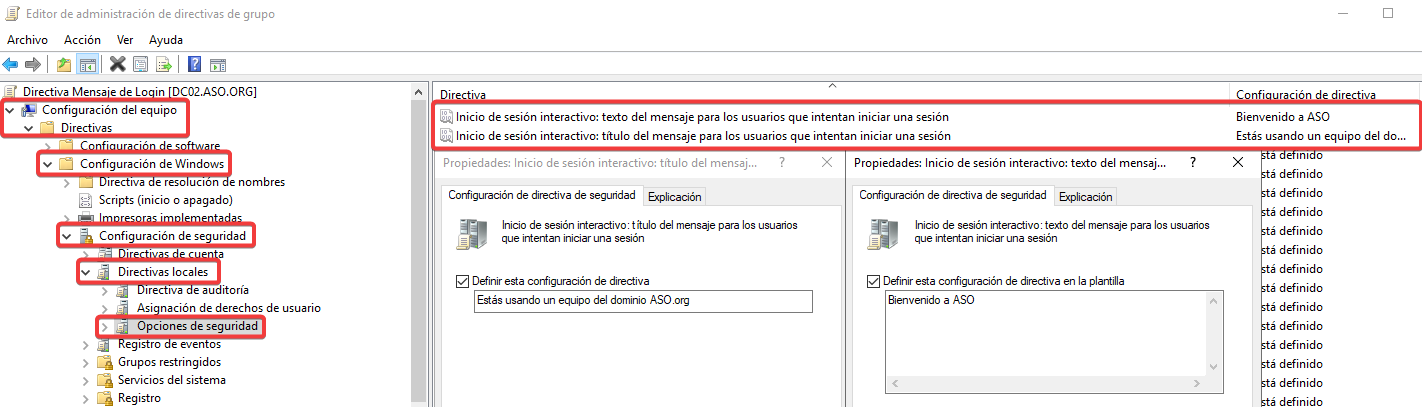Image resolution: width=1422 pixels, height=407 pixels.
Task: Toggle 'Definir esta configuración de directiva en la plantilla'
Action: coord(874,281)
